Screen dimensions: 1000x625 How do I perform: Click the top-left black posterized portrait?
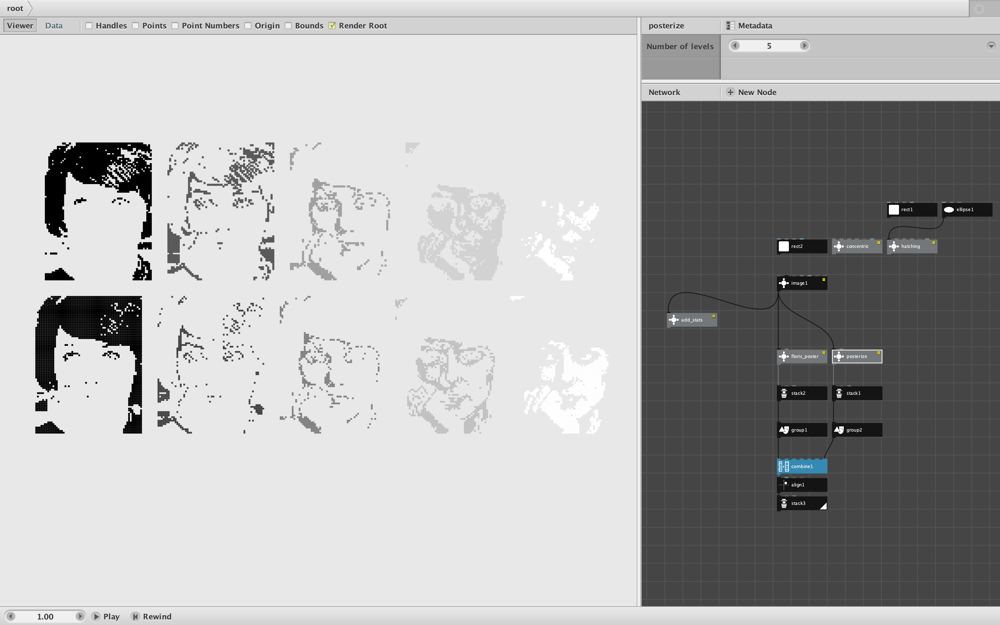[x=98, y=211]
